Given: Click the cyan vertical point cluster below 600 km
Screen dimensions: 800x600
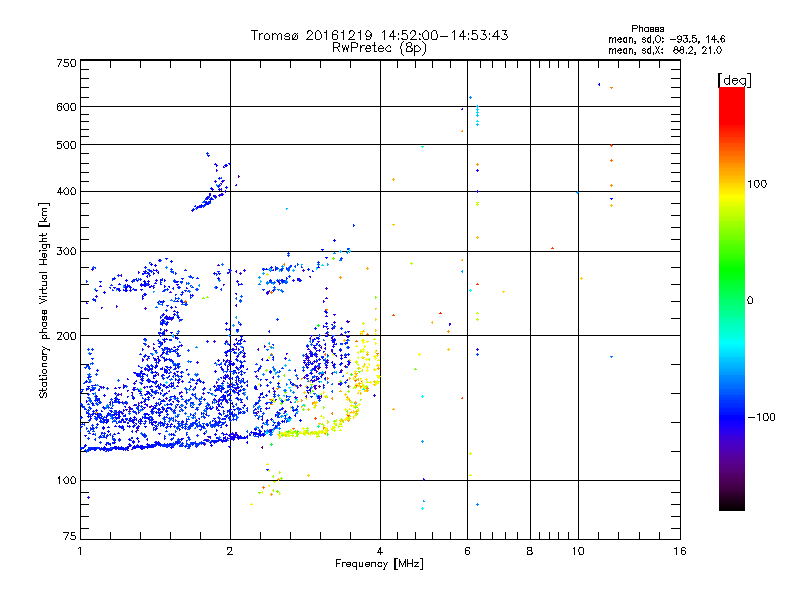Looking at the screenshot, I should click(477, 115).
